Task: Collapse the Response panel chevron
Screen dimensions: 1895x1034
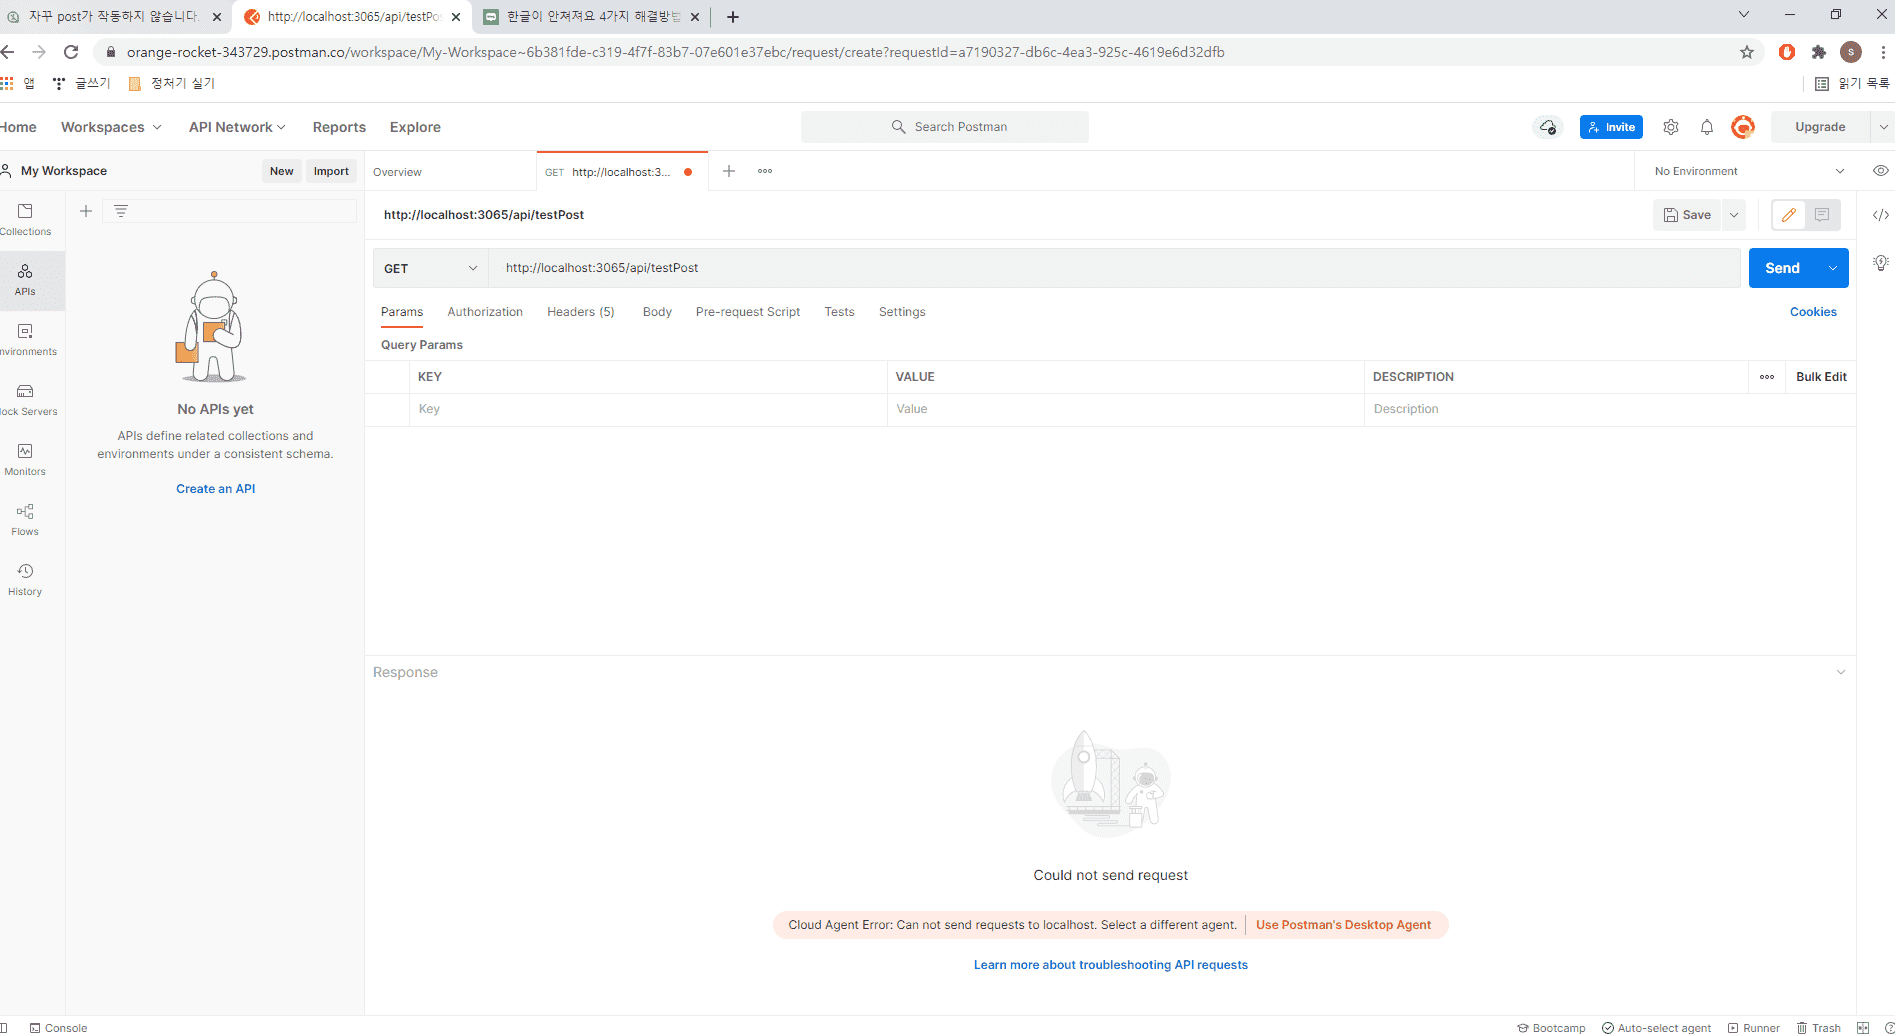Action: [x=1841, y=672]
